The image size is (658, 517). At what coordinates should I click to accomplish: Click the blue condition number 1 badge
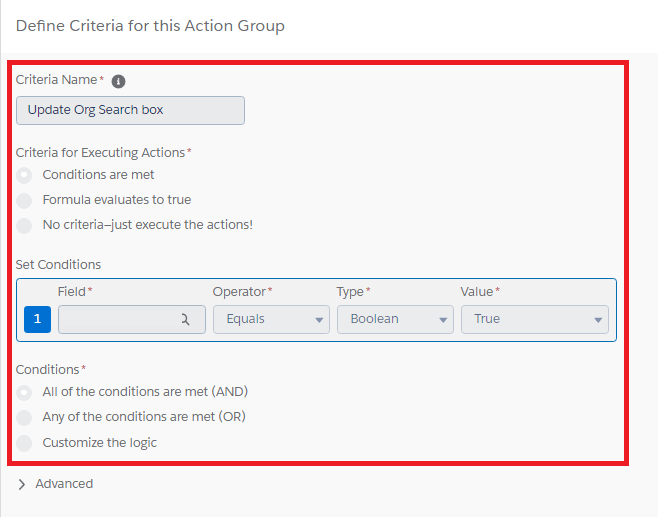pos(37,319)
